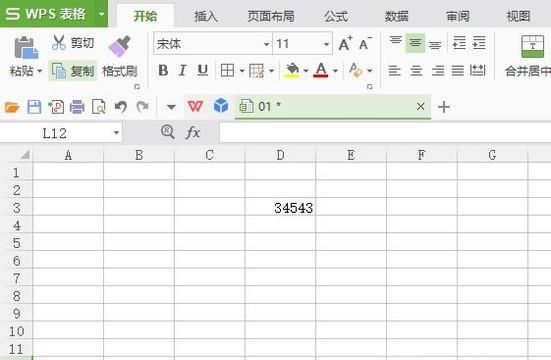The image size is (551, 360).
Task: Expand quick access toolbar customize arrow
Action: 171,107
